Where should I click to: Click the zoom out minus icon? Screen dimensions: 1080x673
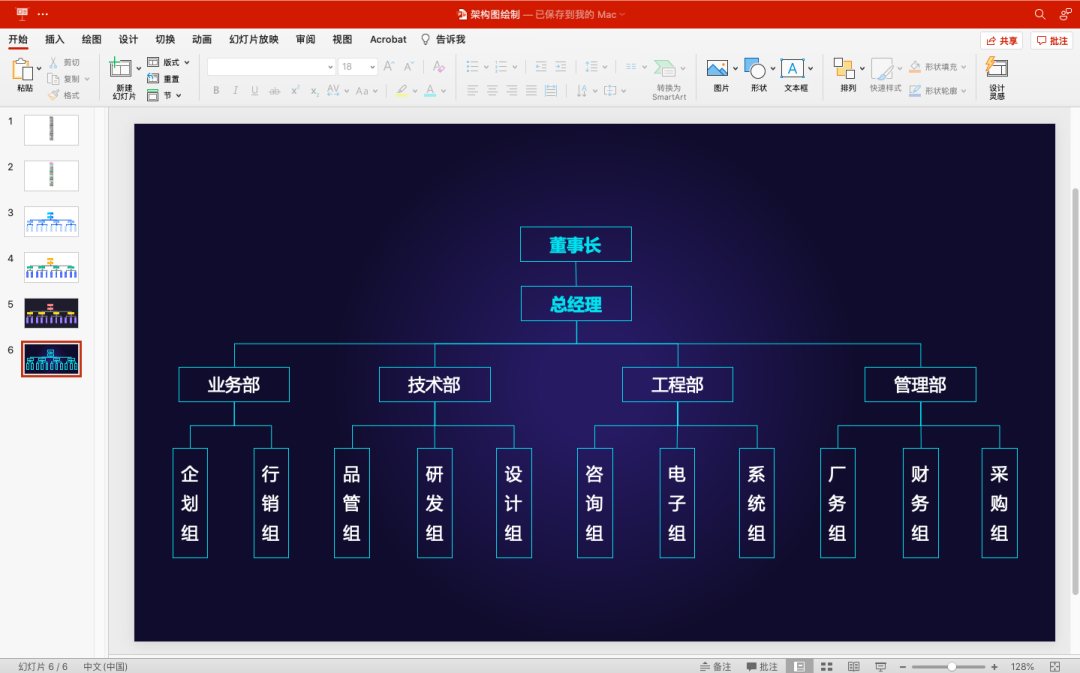902,667
